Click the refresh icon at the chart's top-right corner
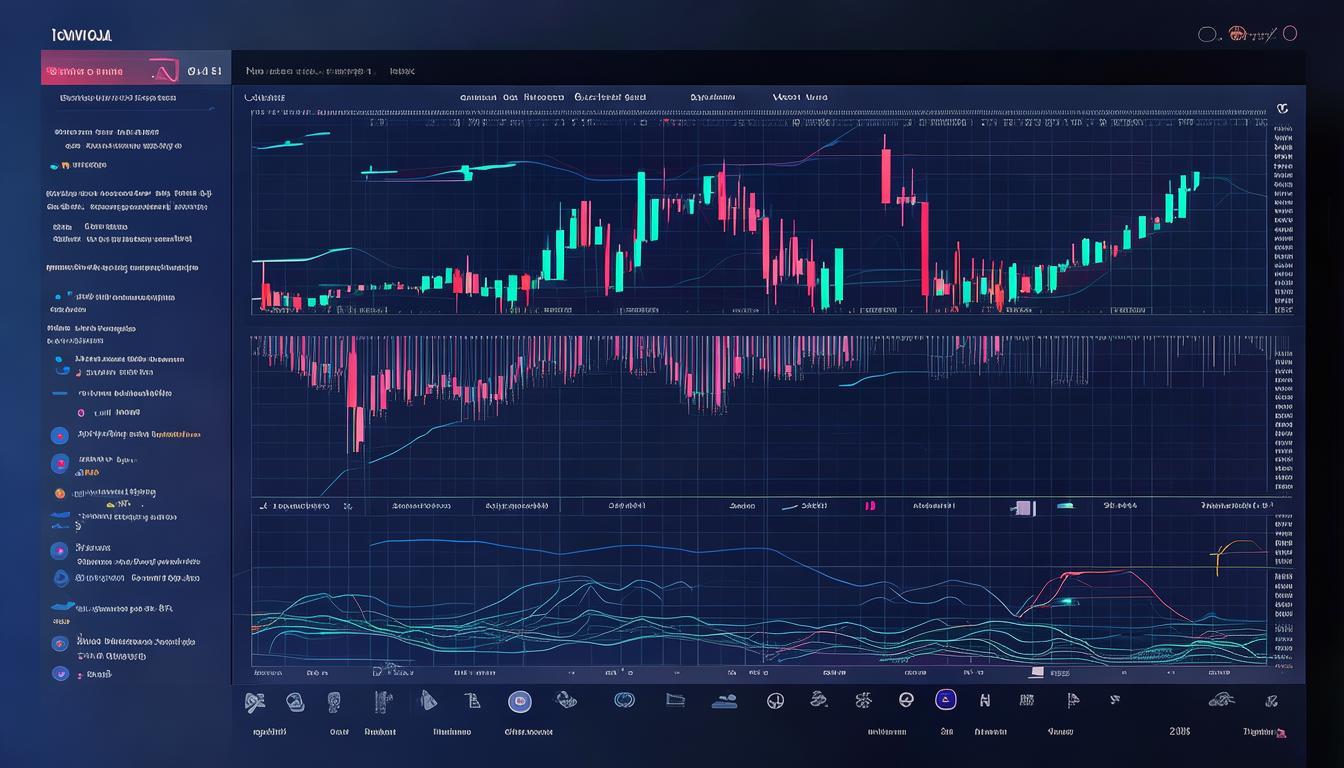This screenshot has height=768, width=1344. pyautogui.click(x=1283, y=110)
